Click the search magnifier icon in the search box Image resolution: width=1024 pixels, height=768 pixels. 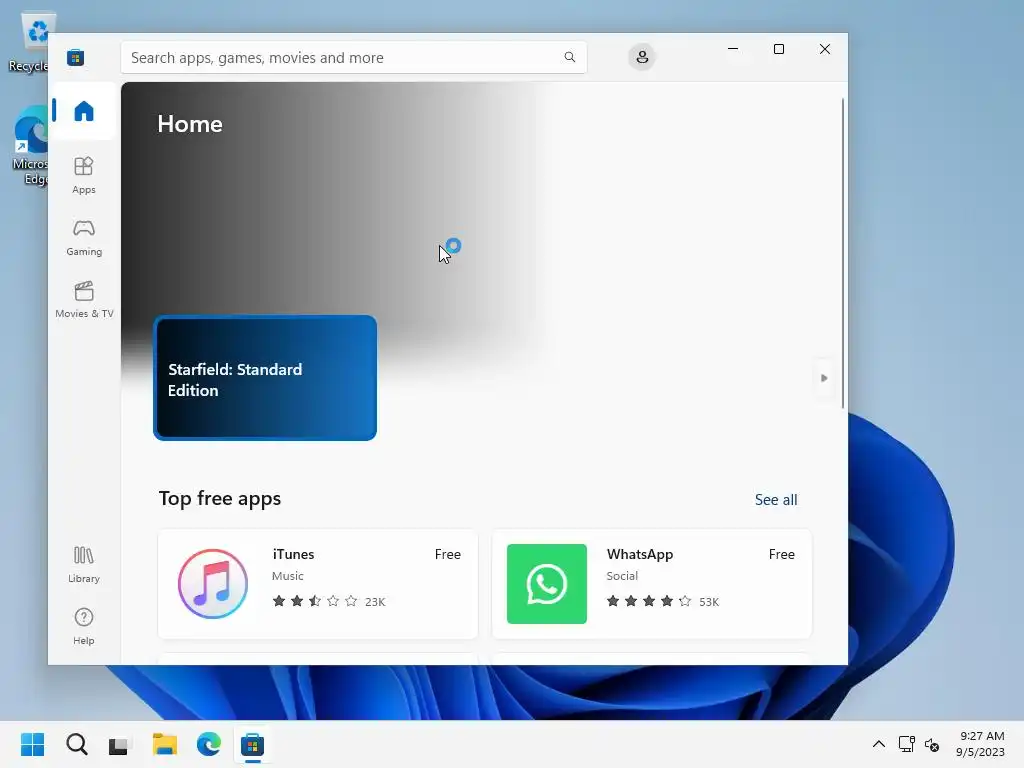(x=569, y=57)
